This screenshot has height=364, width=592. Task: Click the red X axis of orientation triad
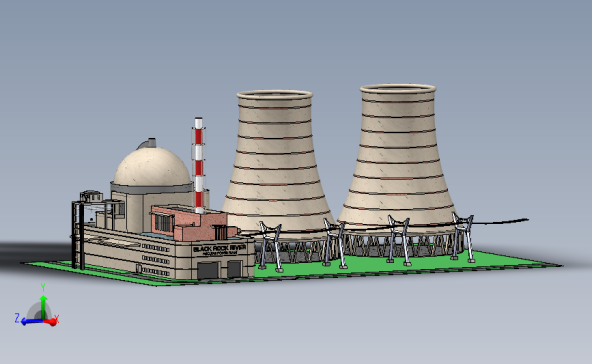tap(51, 321)
